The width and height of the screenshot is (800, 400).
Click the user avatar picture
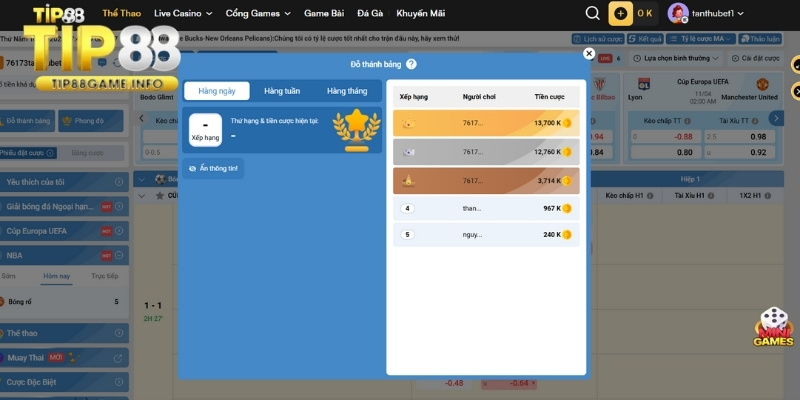[677, 13]
